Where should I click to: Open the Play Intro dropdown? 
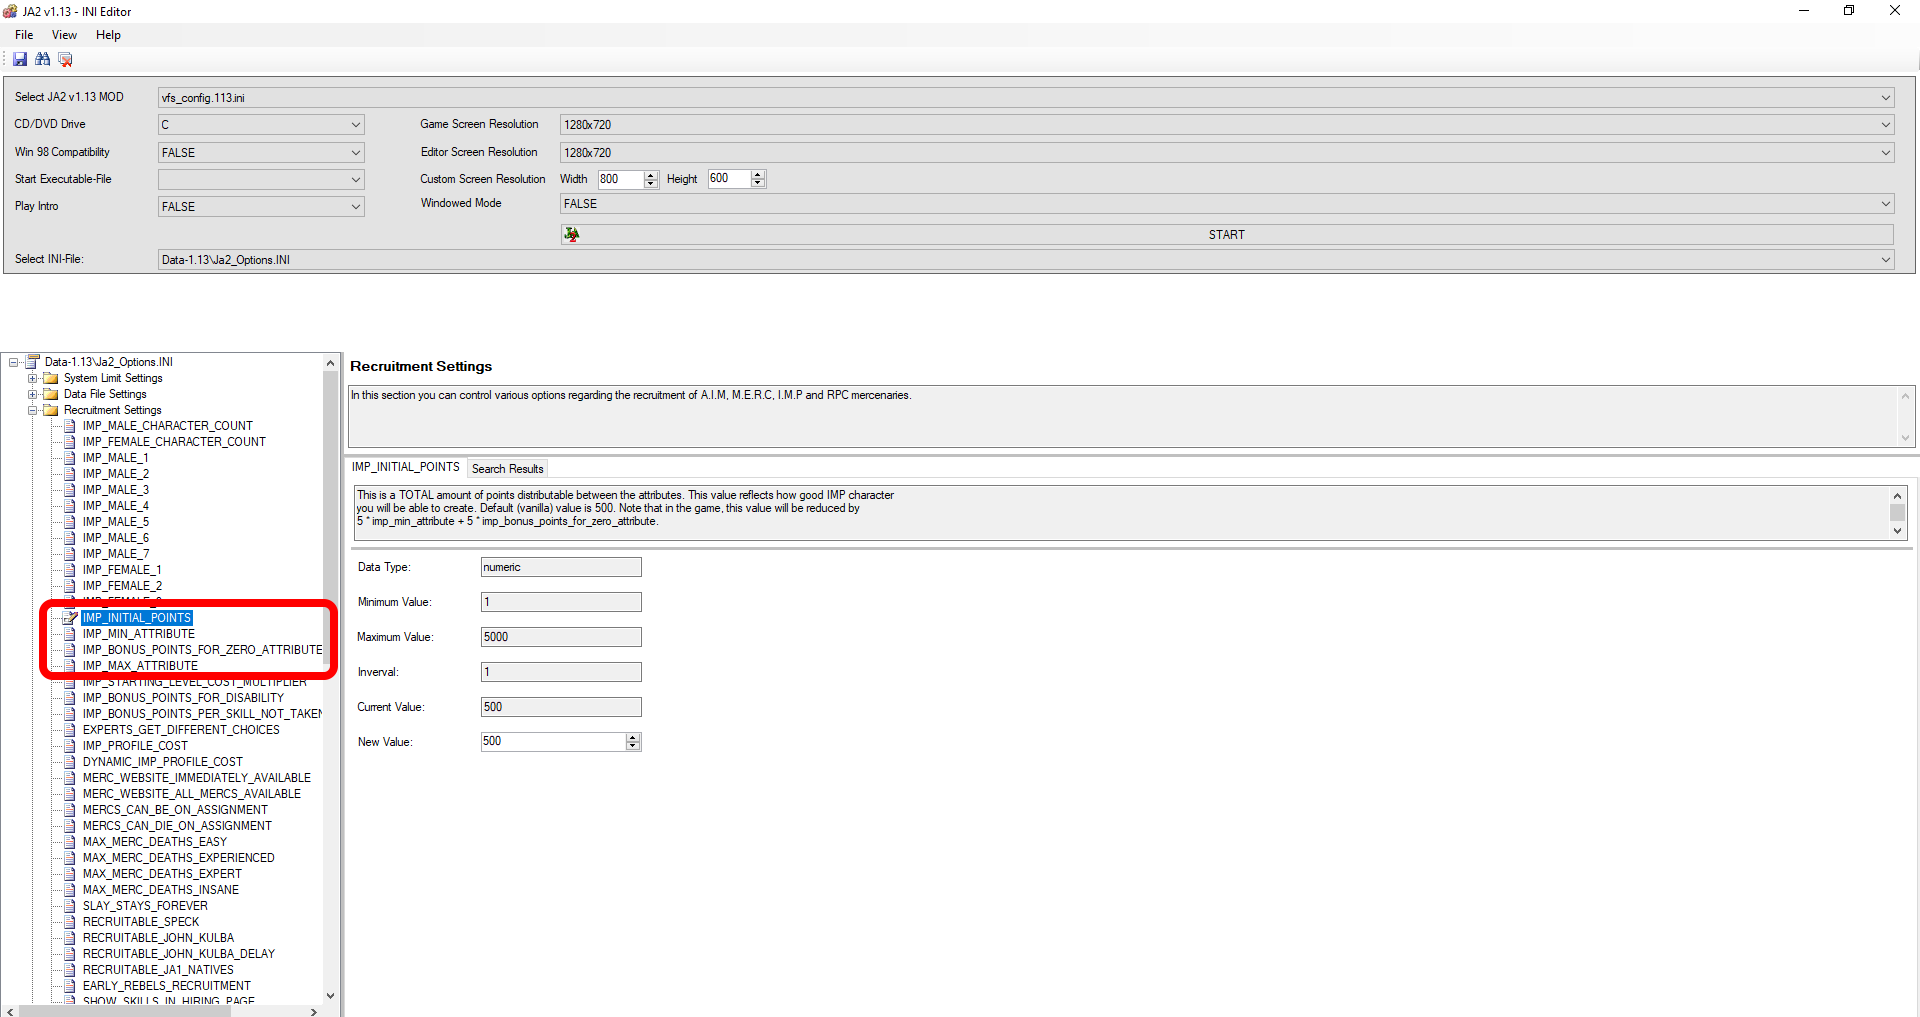pyautogui.click(x=355, y=207)
